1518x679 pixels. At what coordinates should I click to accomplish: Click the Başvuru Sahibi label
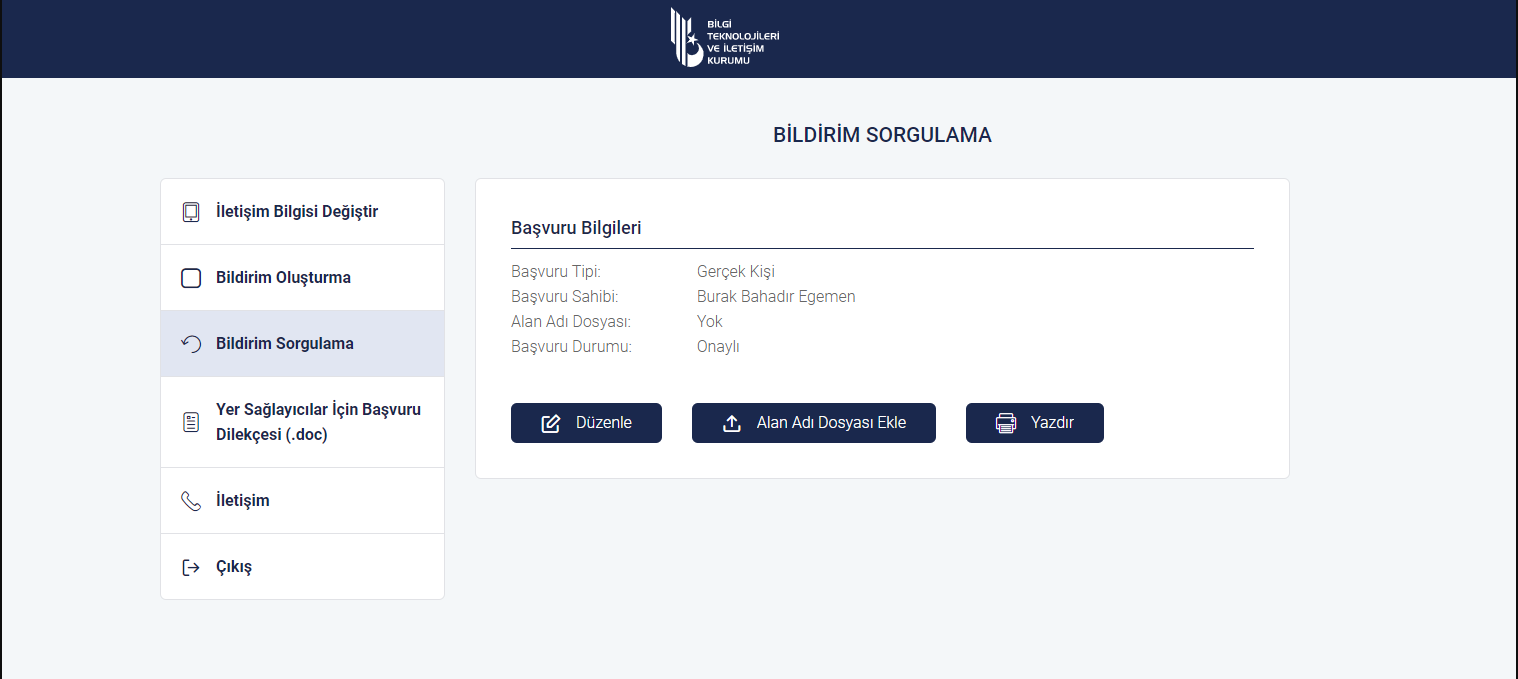click(564, 296)
